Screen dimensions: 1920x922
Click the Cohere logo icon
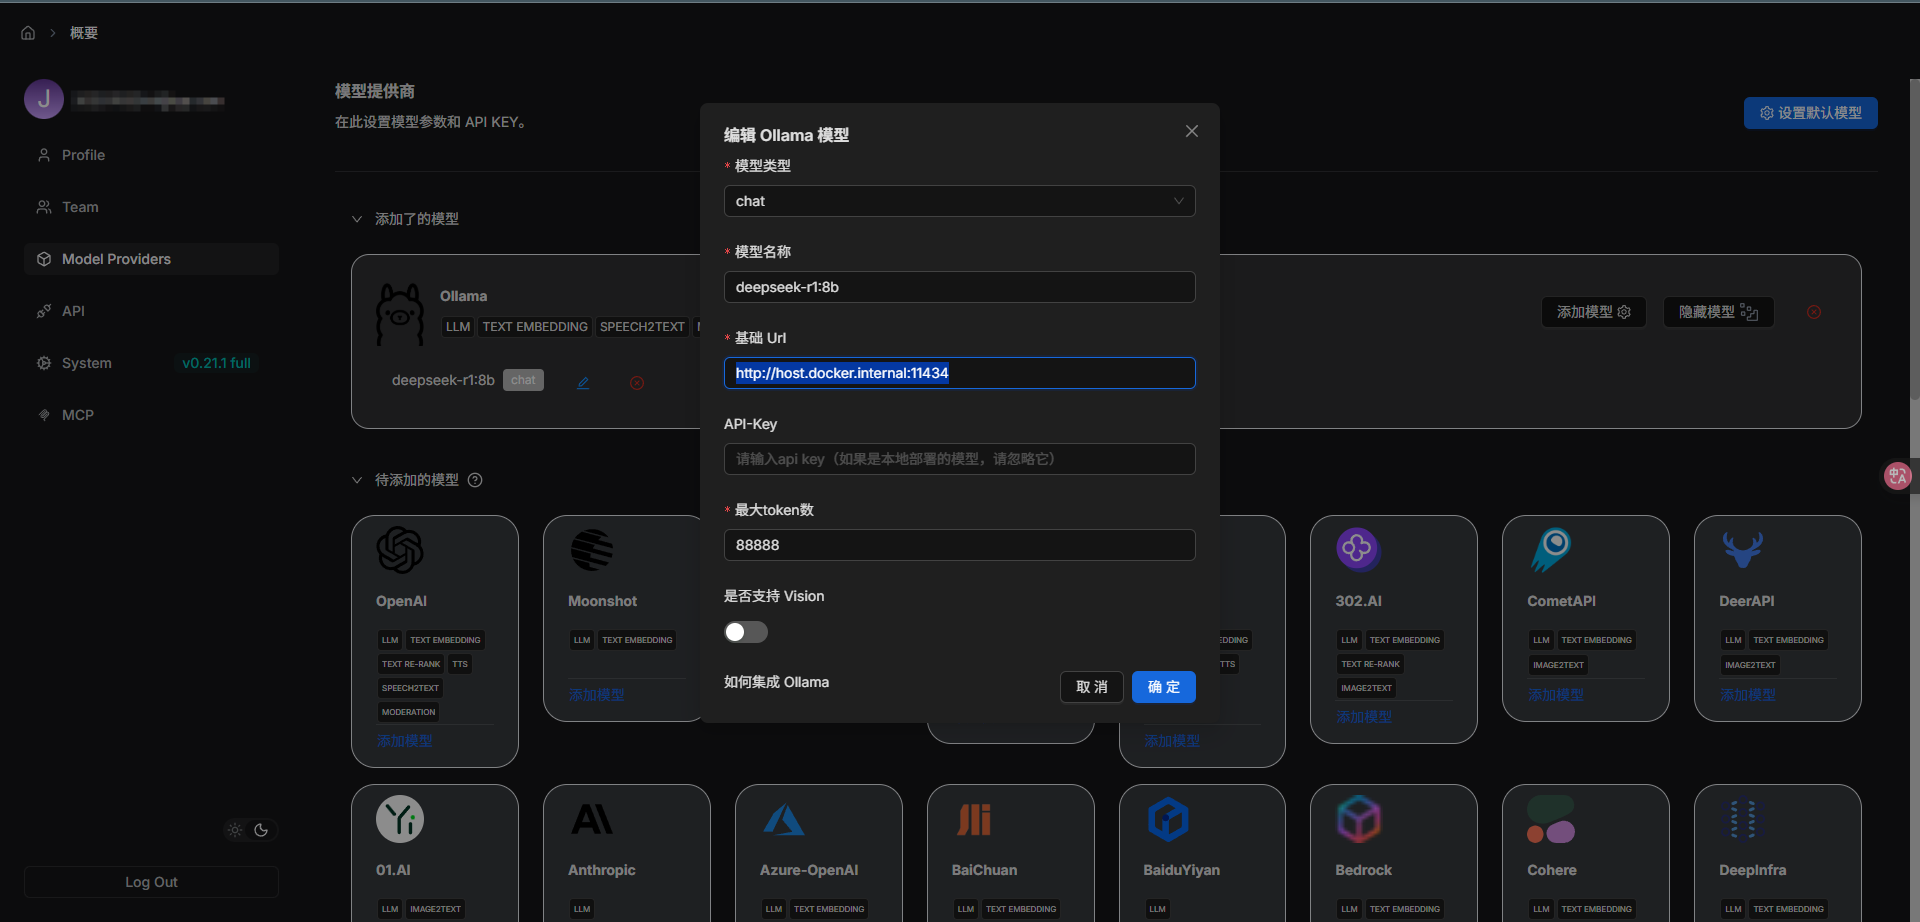[1551, 819]
